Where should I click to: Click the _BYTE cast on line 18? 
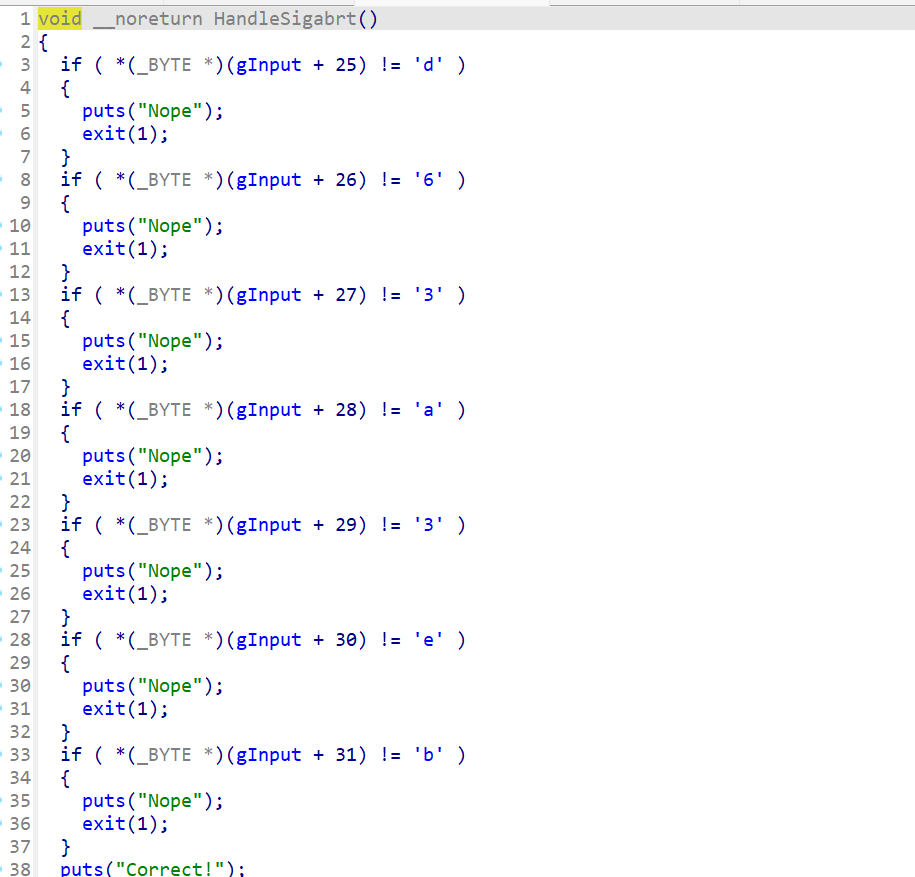(x=165, y=410)
